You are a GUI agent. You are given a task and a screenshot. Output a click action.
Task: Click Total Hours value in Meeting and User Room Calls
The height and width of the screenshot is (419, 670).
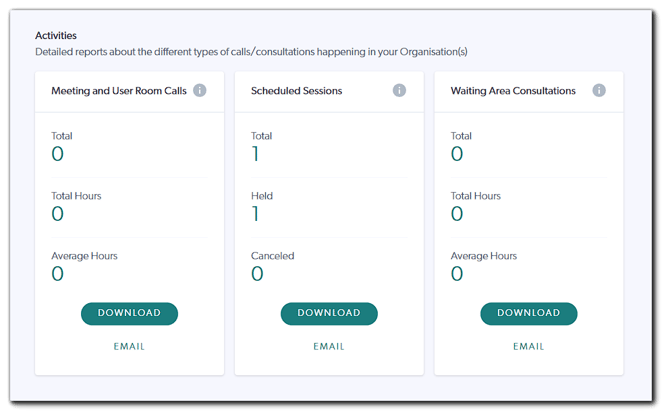pos(58,214)
